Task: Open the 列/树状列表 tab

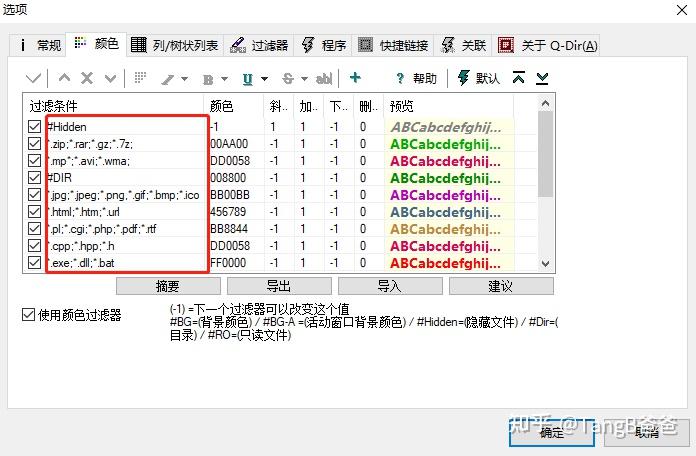Action: [x=174, y=45]
